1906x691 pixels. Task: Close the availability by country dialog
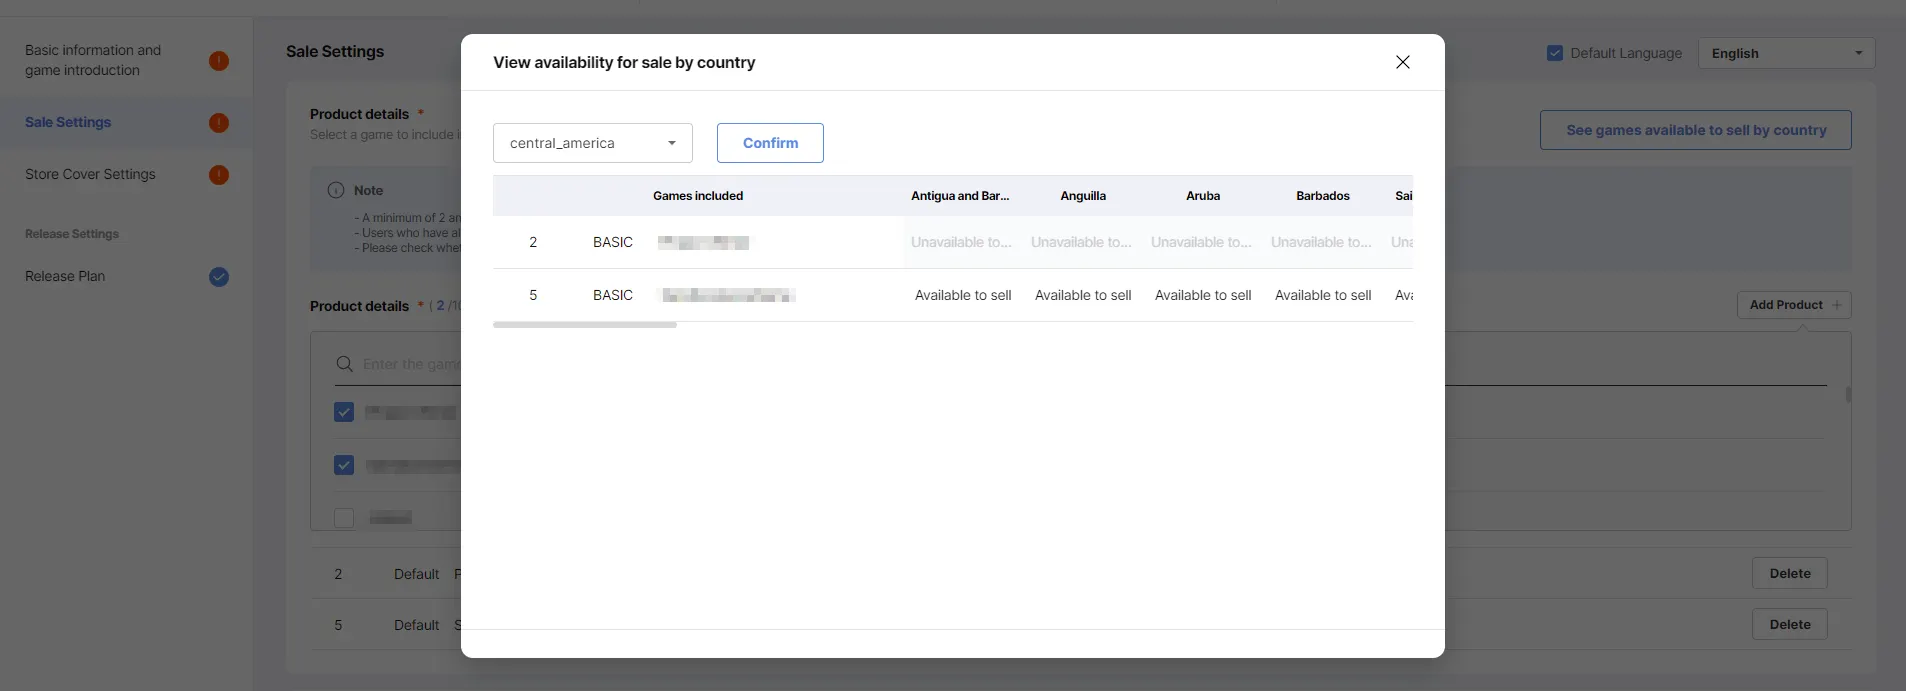click(x=1403, y=62)
